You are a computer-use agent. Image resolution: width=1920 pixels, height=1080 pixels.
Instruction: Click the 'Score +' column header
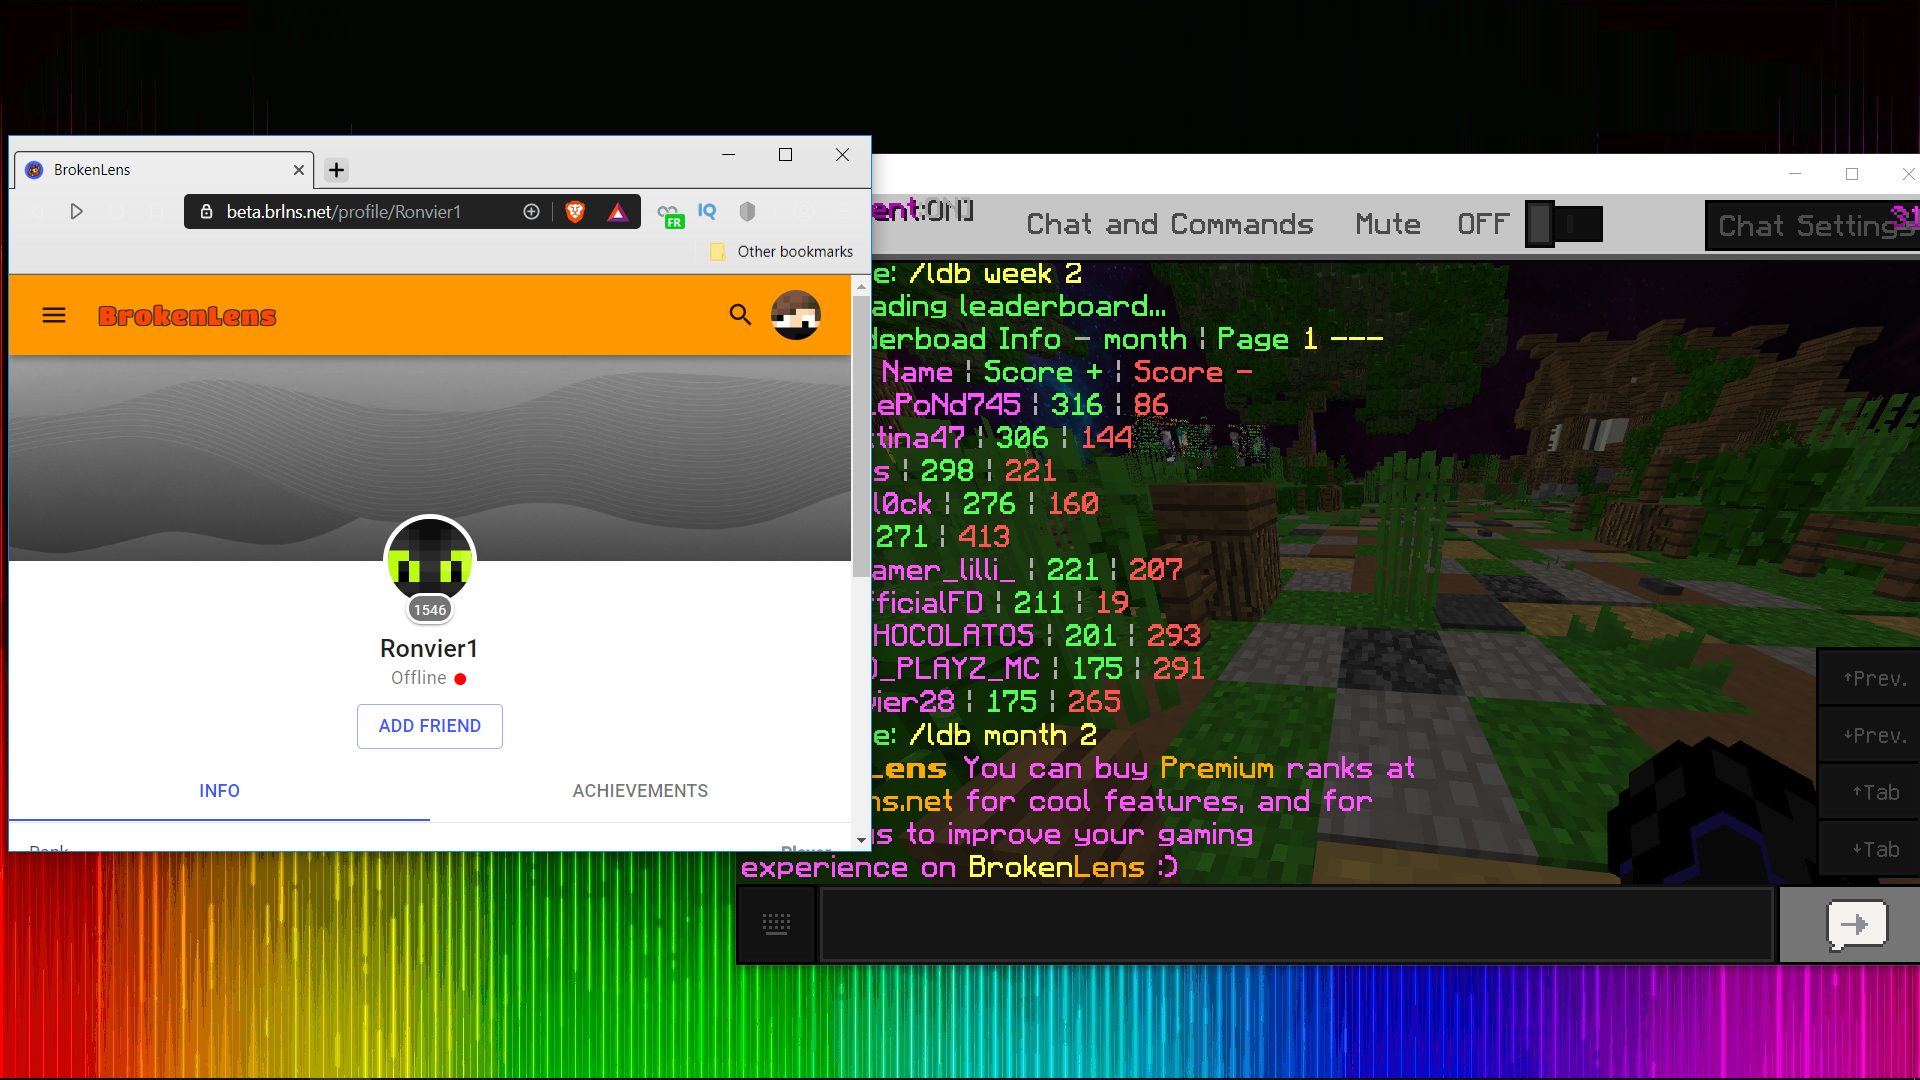click(x=1043, y=372)
